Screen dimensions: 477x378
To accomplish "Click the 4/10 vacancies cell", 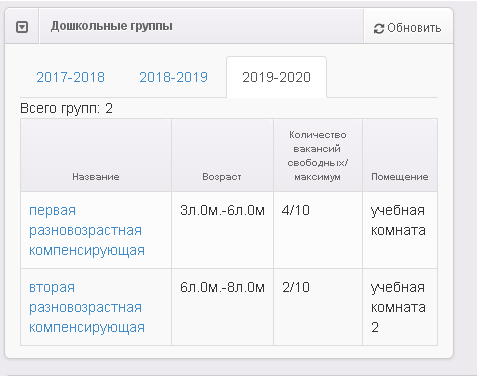I will tap(318, 230).
